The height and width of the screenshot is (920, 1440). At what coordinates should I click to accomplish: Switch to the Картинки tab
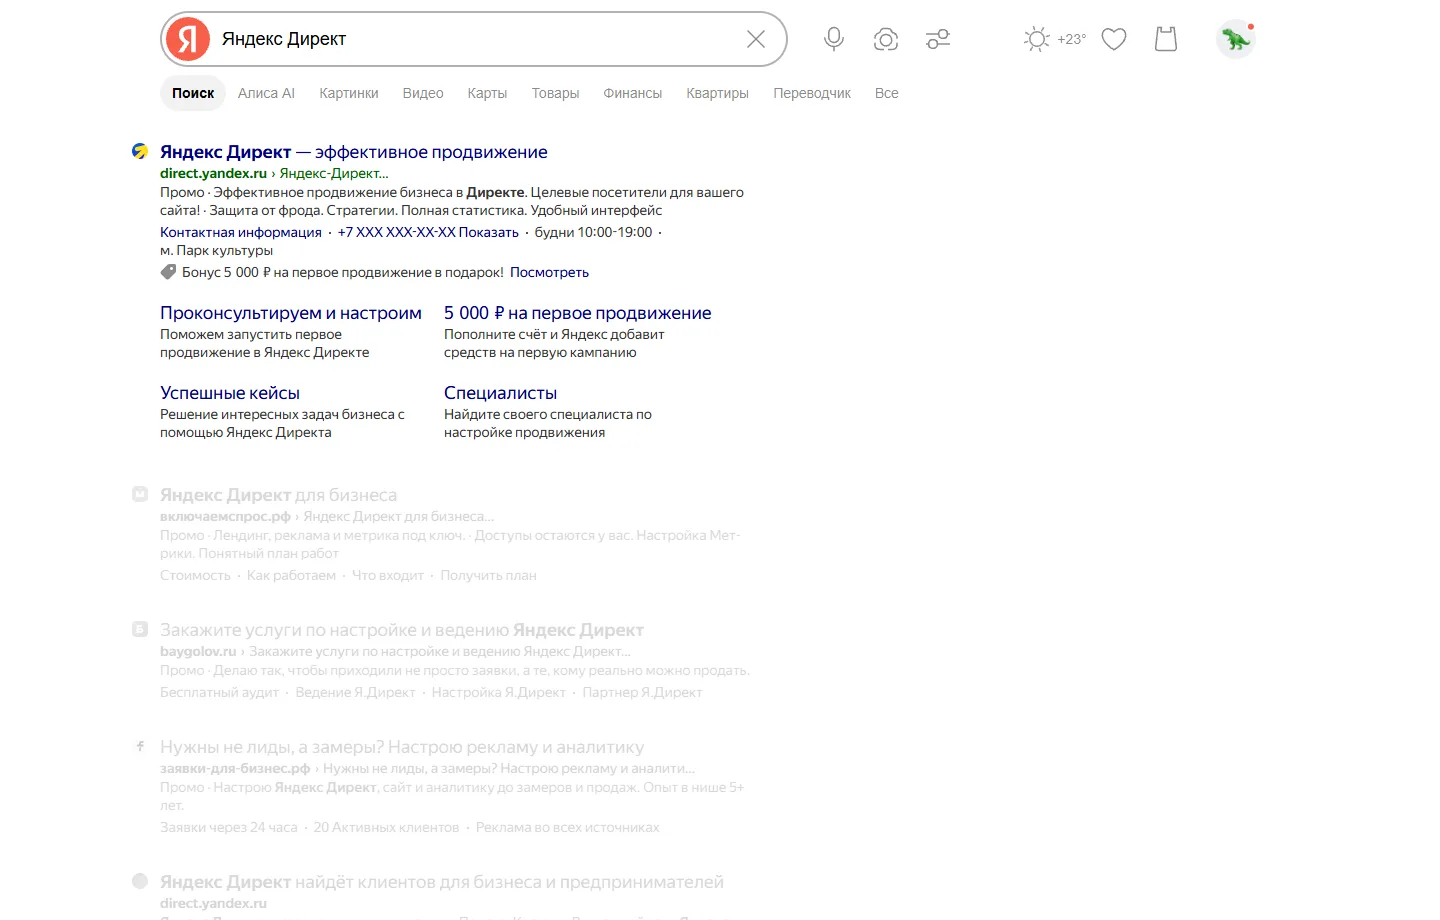coord(349,93)
